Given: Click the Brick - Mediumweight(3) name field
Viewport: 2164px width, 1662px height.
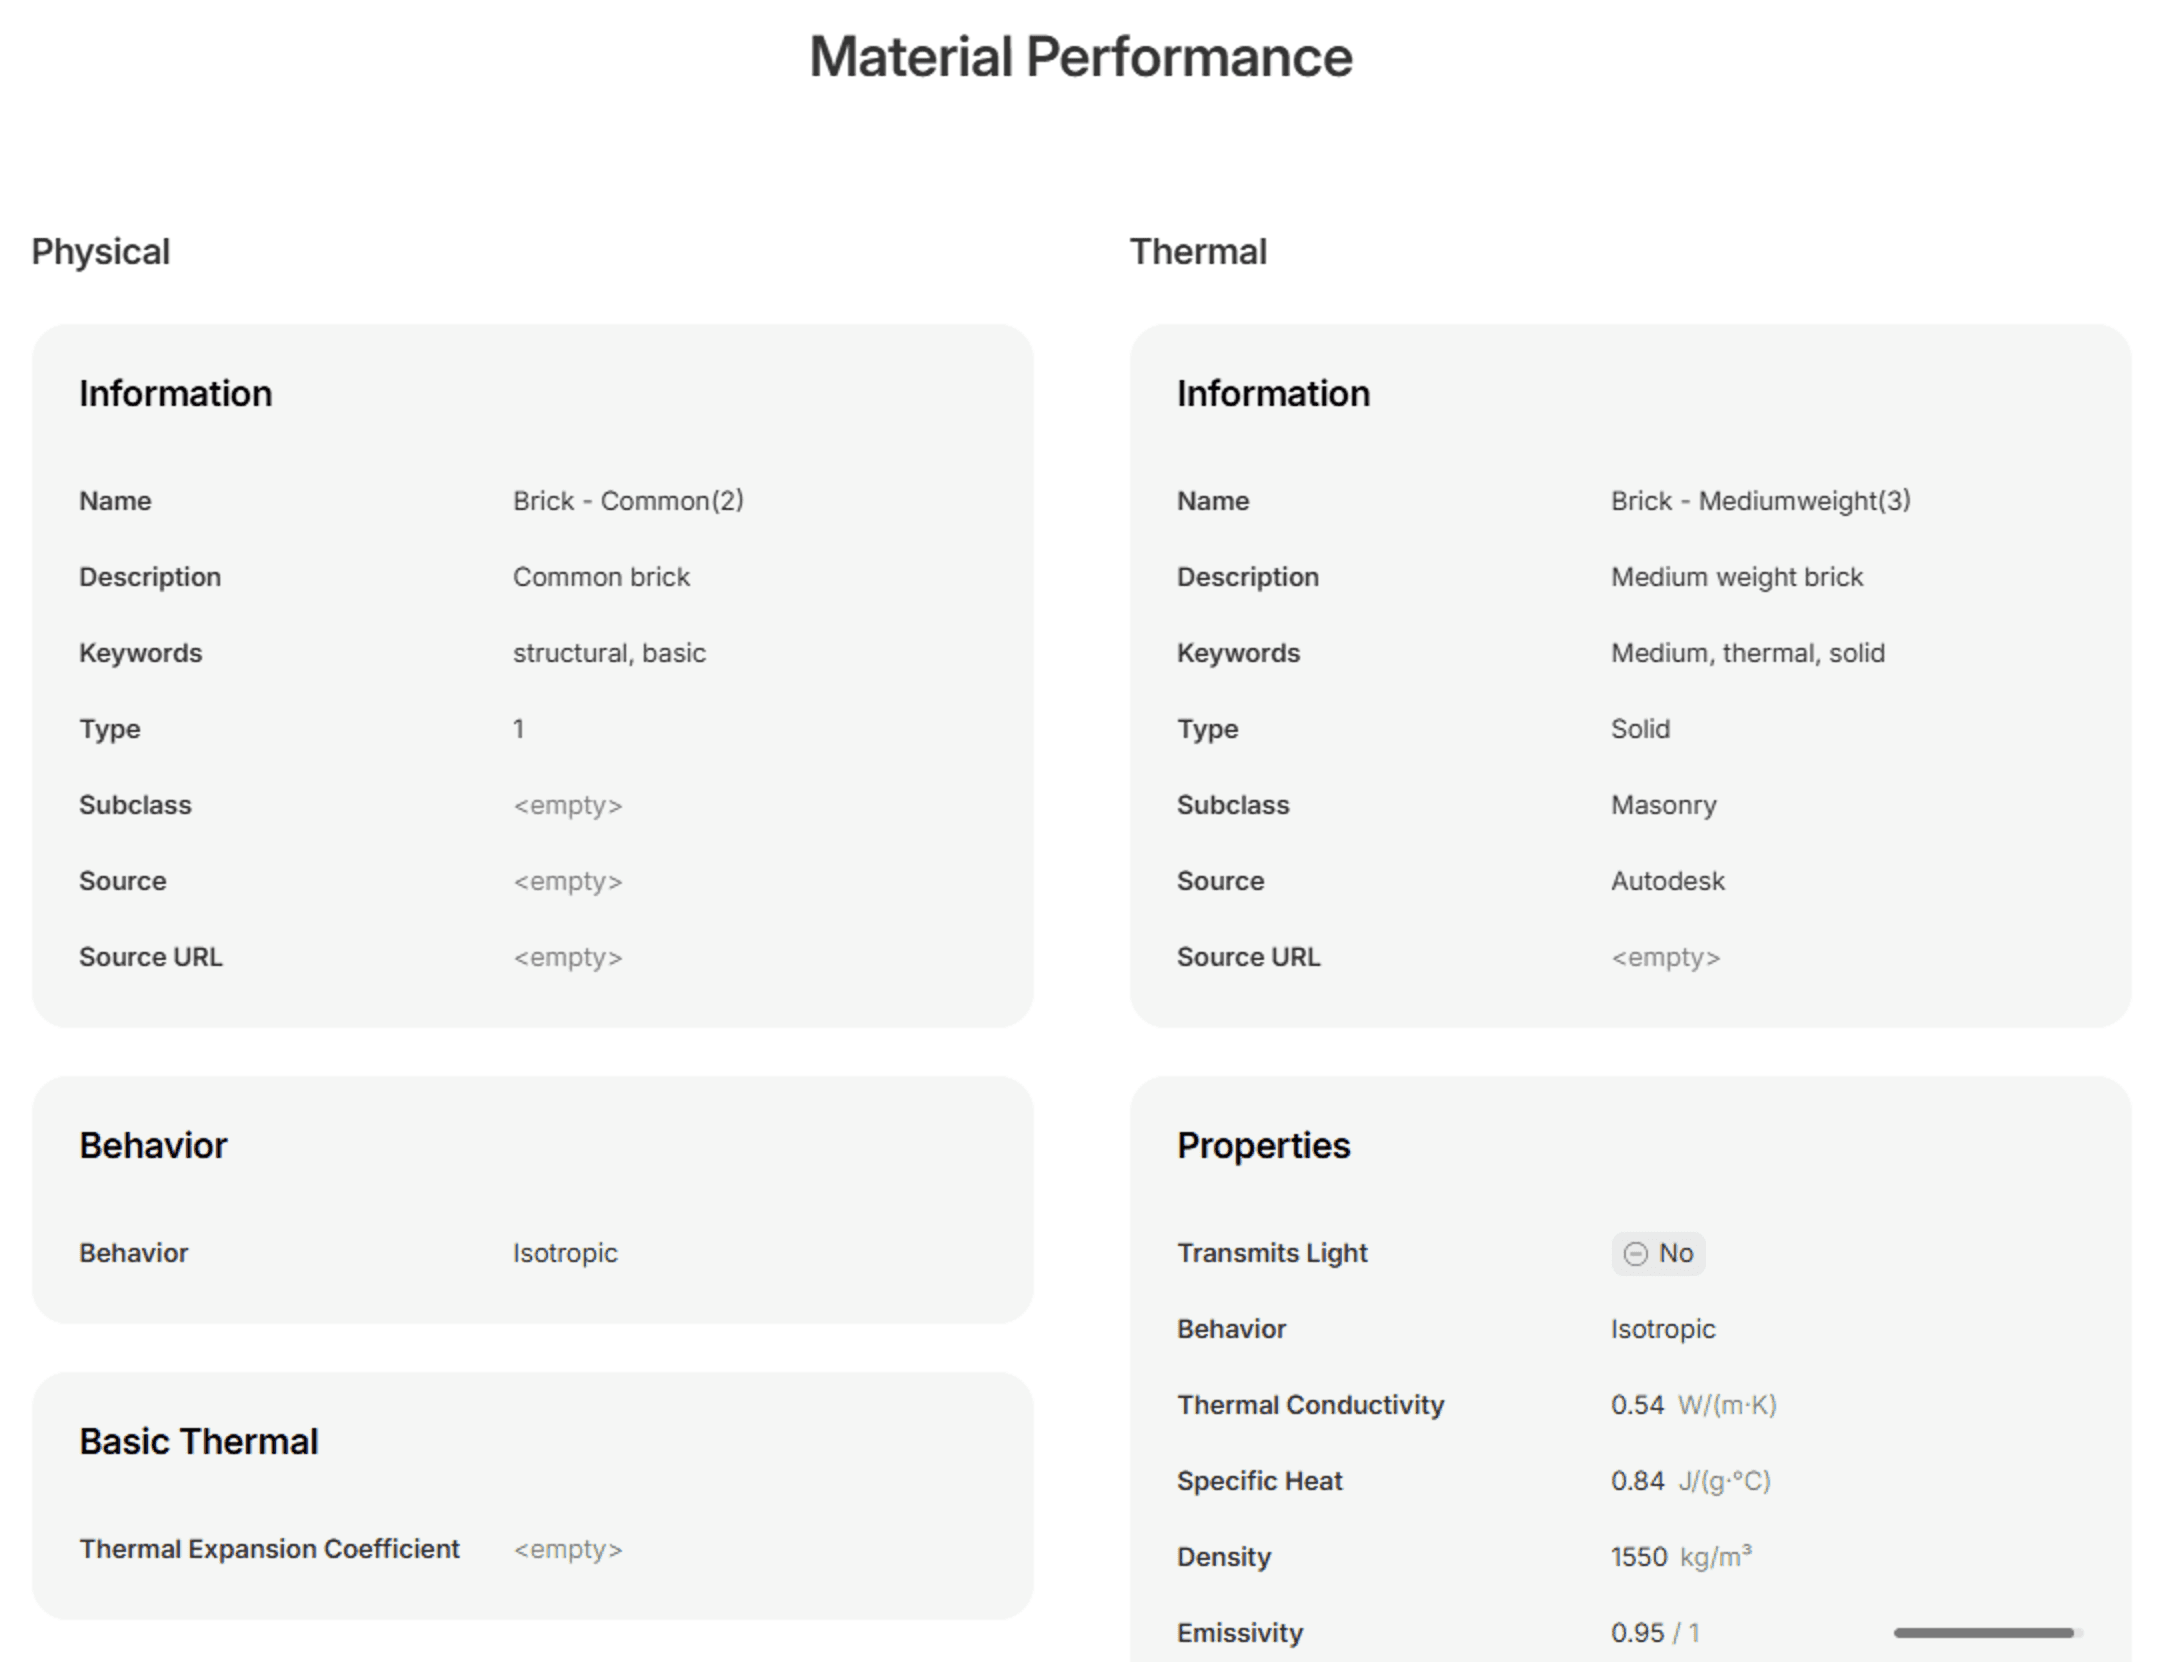Looking at the screenshot, I should [1760, 500].
